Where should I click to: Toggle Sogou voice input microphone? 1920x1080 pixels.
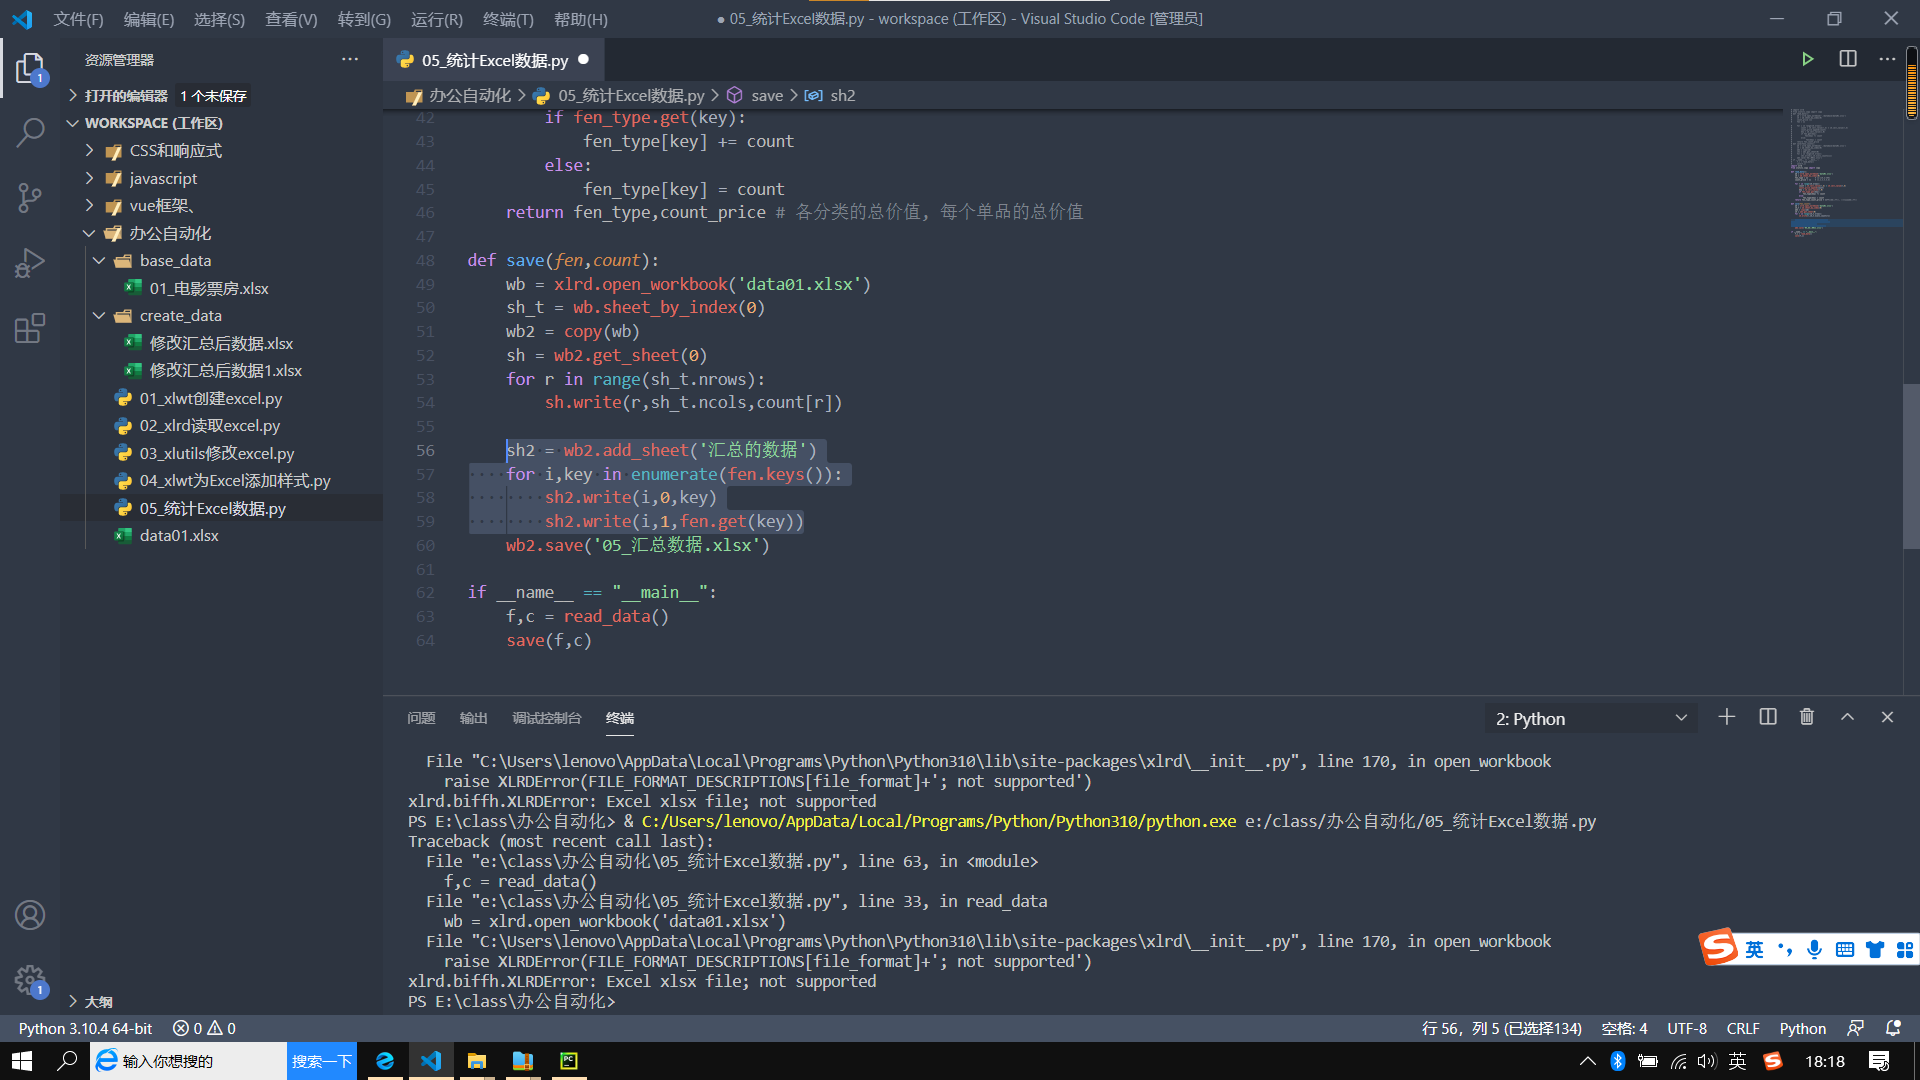pyautogui.click(x=1814, y=949)
